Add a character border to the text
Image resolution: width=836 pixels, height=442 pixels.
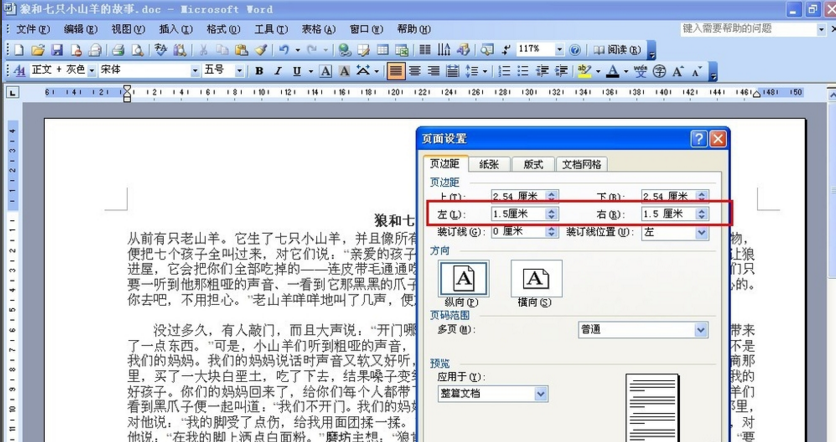326,70
